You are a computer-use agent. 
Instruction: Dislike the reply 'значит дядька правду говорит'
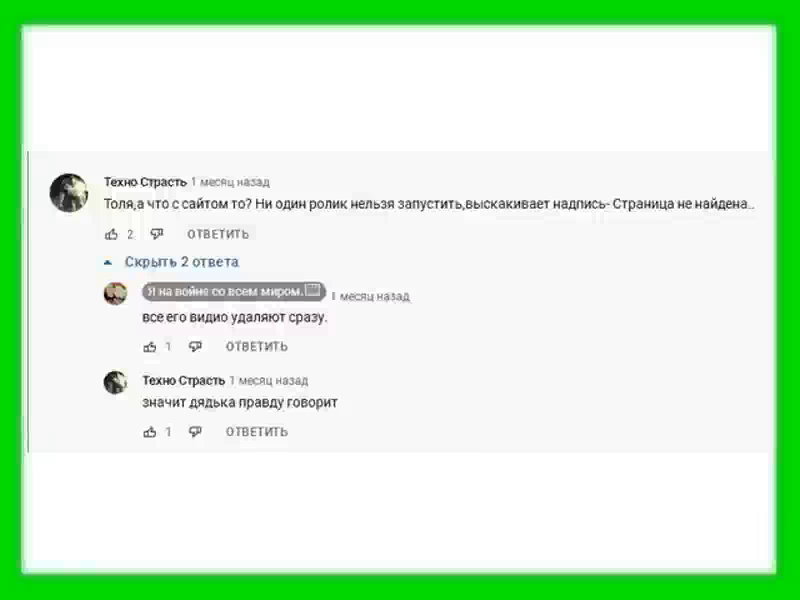195,432
